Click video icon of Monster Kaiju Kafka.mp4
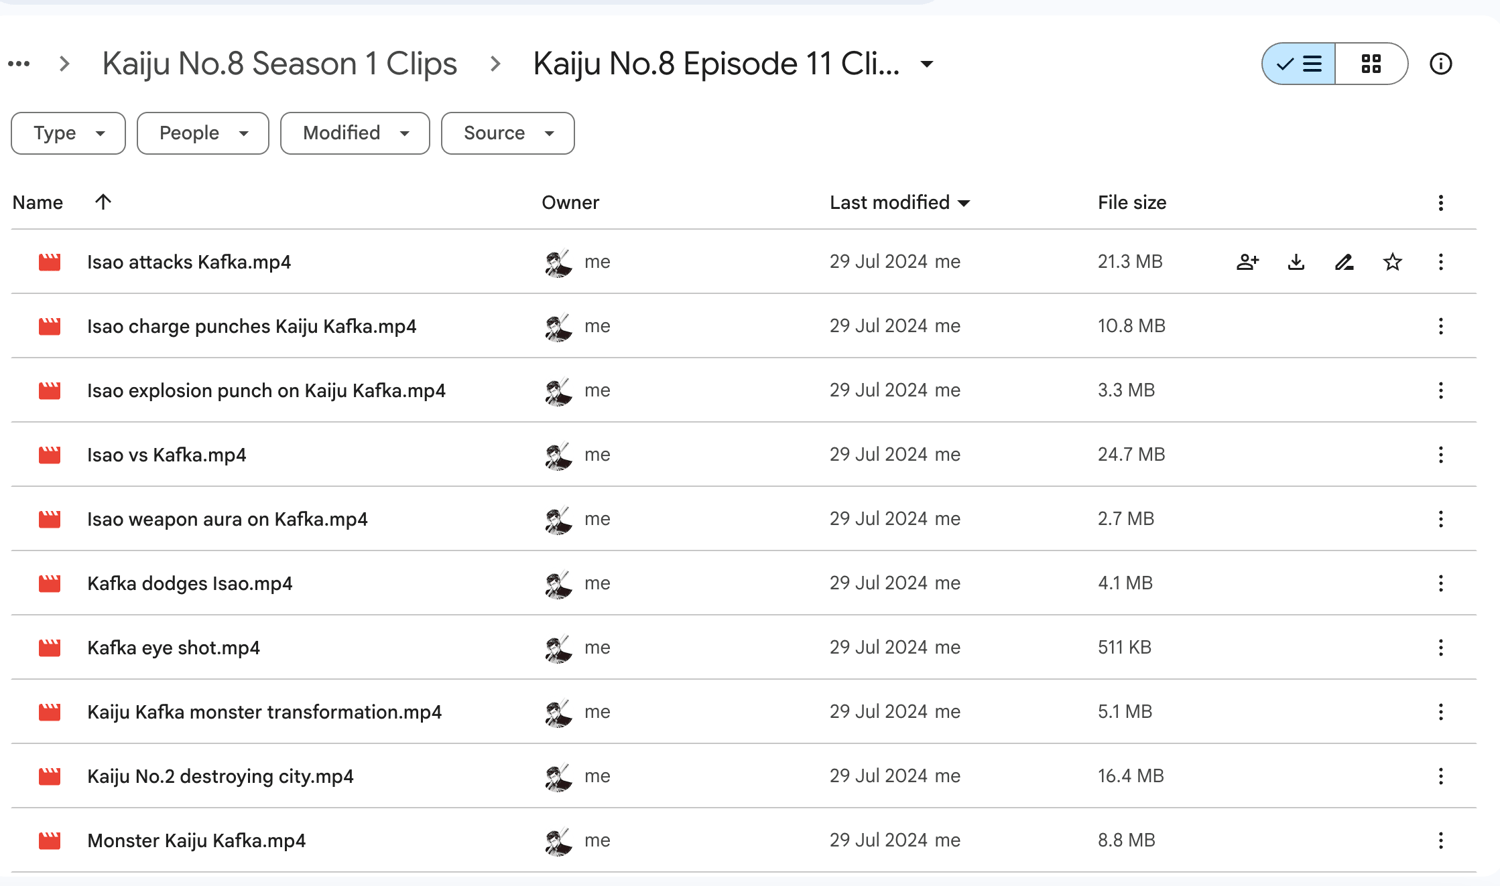 coord(50,841)
